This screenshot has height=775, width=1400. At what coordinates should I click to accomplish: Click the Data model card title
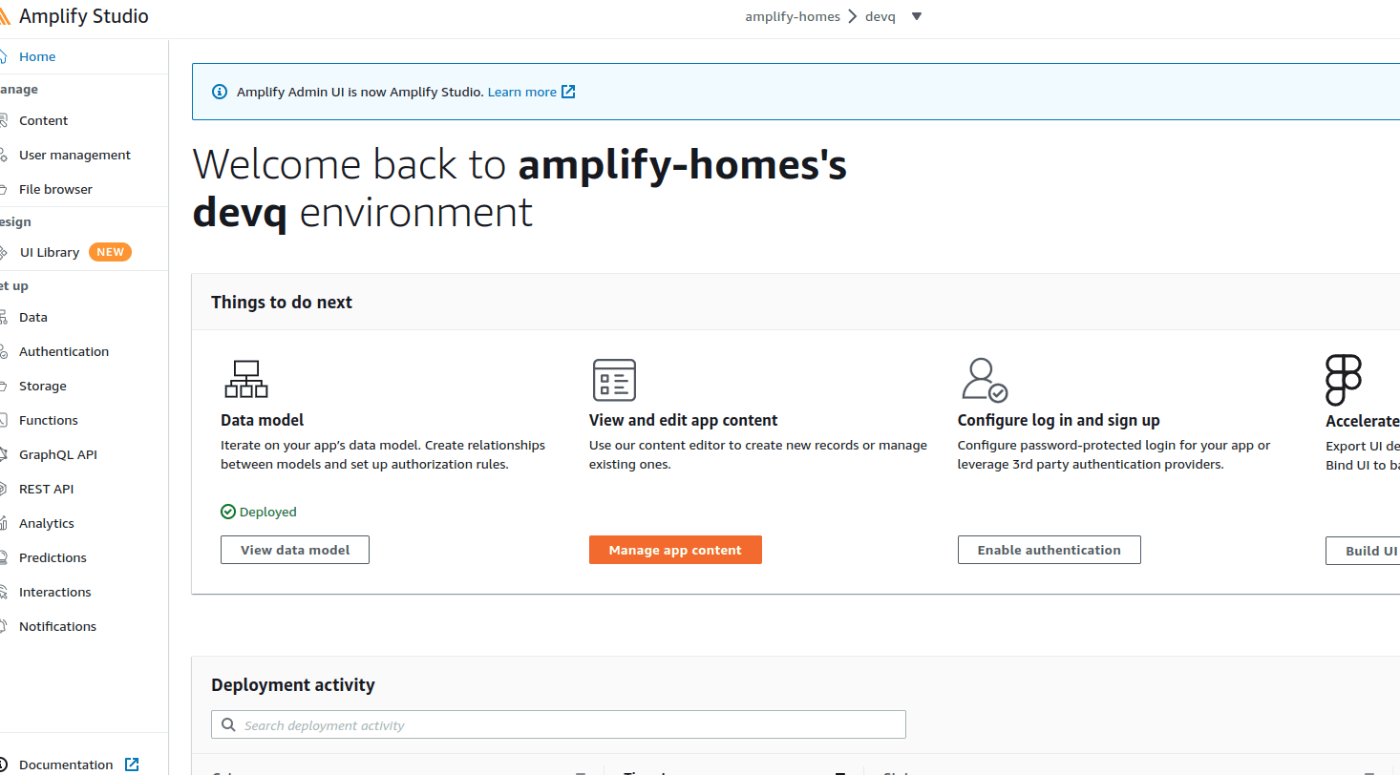click(262, 421)
